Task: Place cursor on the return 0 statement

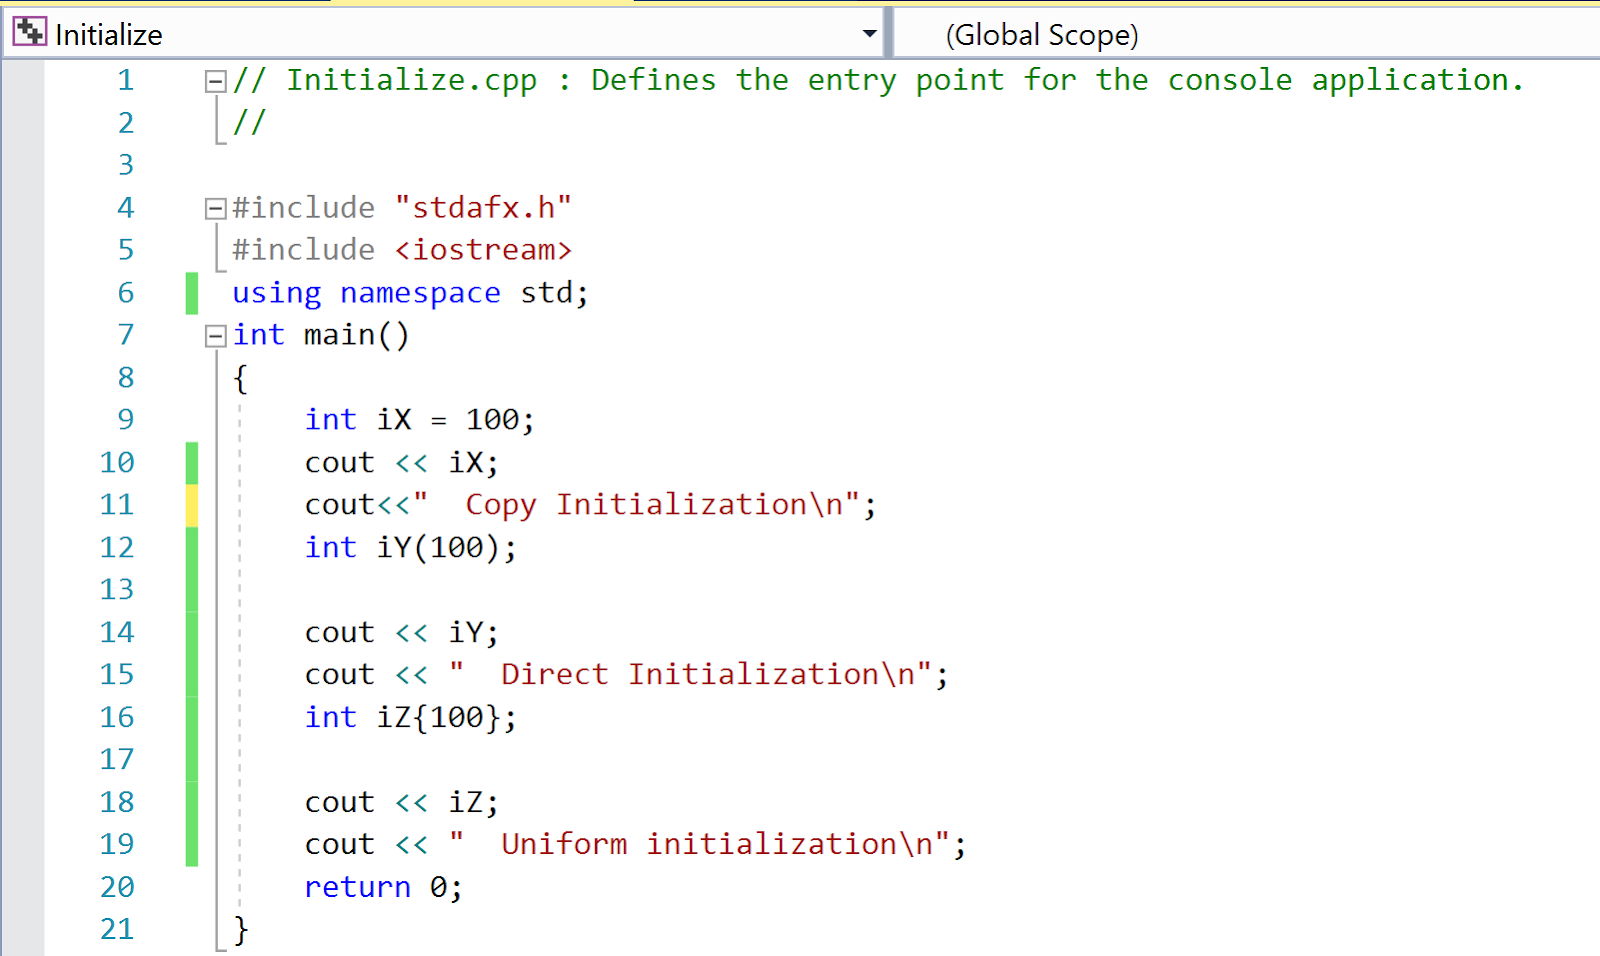Action: pos(382,887)
